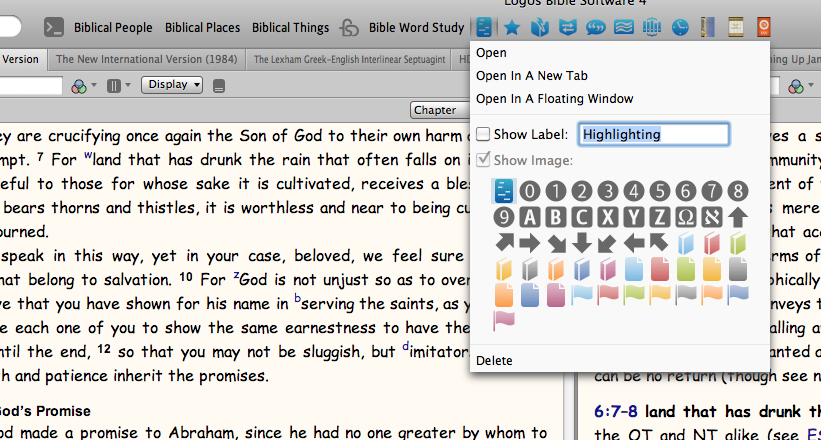Viewport: 821px width, 440px height.
Task: Choose the down arrow image
Action: (x=582, y=243)
